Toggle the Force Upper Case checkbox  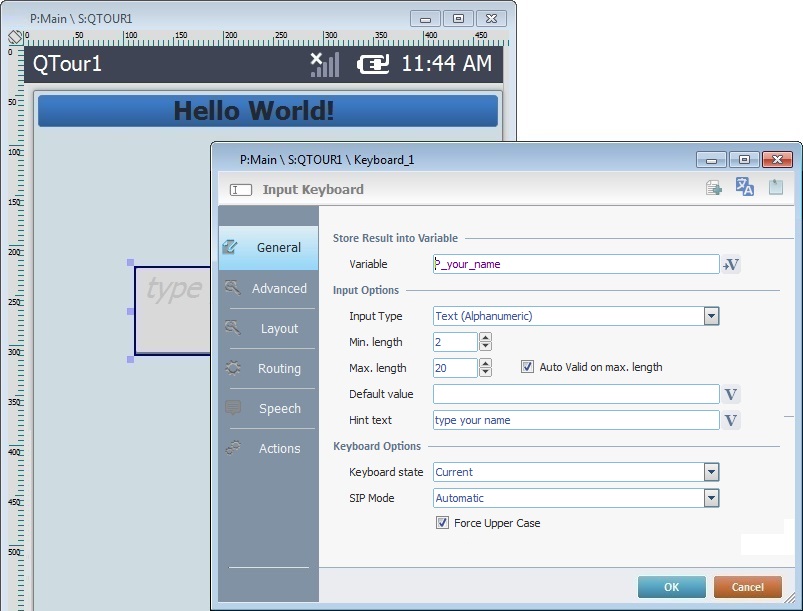(442, 523)
